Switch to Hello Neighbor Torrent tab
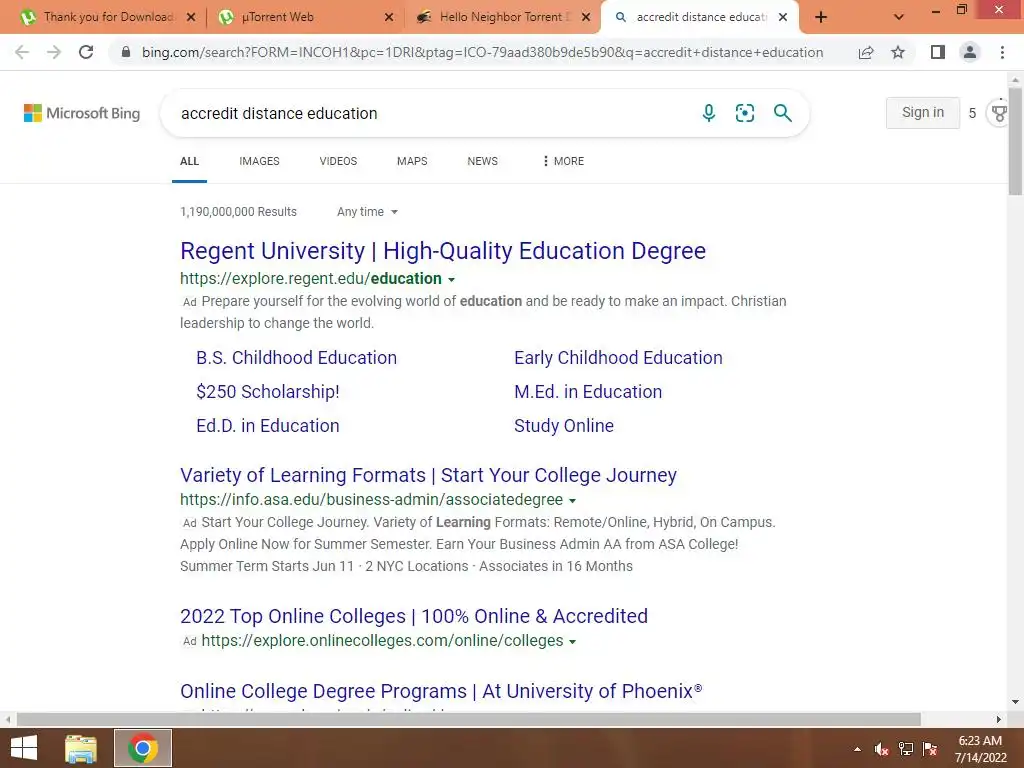This screenshot has height=768, width=1024. [501, 17]
